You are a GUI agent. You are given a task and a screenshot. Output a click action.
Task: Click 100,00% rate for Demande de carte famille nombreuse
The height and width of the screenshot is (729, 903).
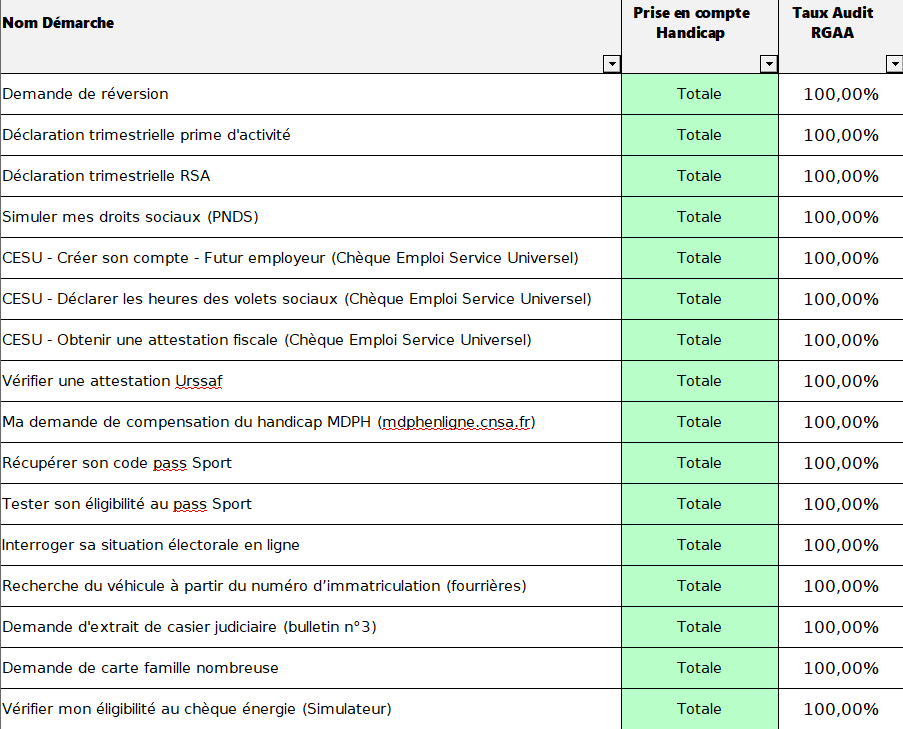(841, 668)
